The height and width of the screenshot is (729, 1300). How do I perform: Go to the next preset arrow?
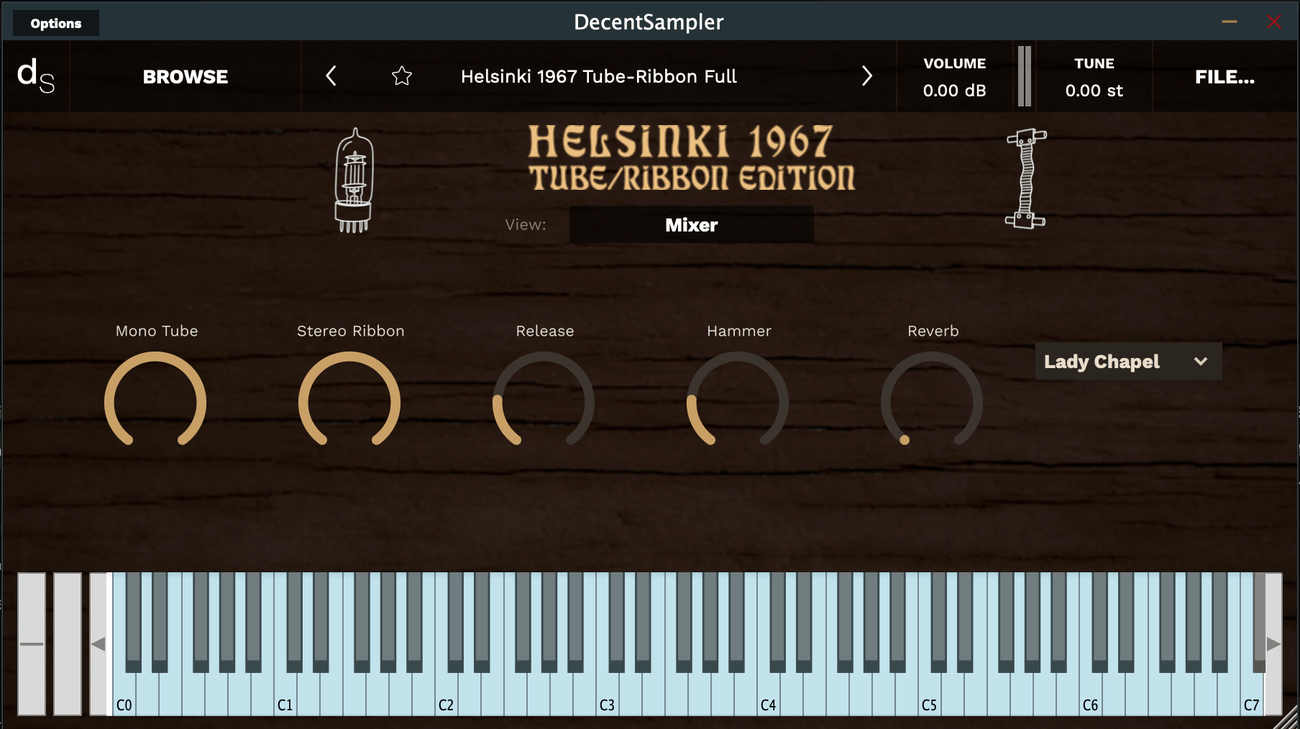tap(867, 76)
